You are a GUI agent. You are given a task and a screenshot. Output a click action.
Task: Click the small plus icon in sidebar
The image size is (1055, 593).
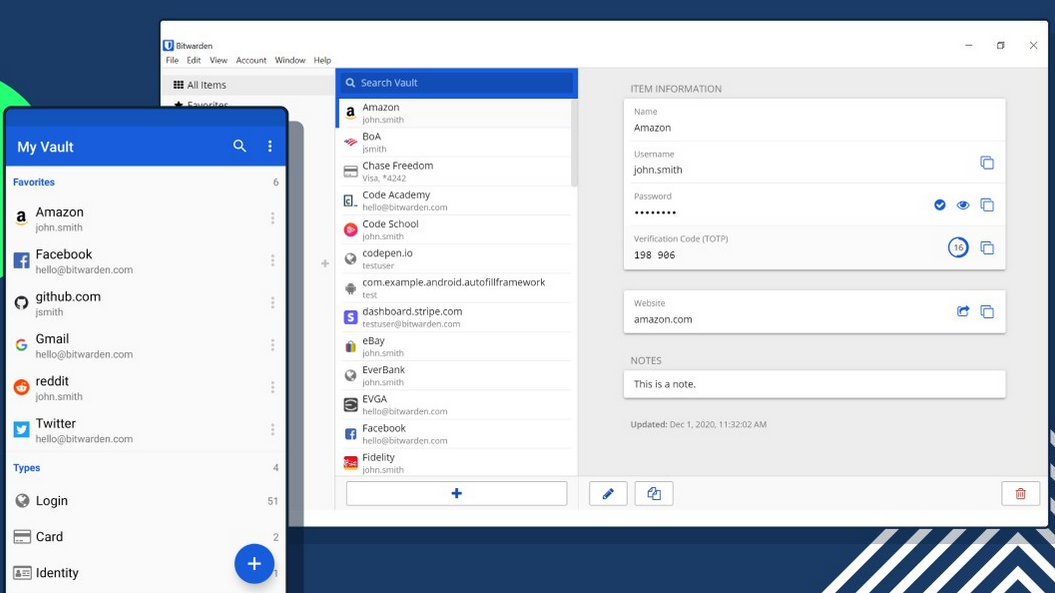coord(325,263)
